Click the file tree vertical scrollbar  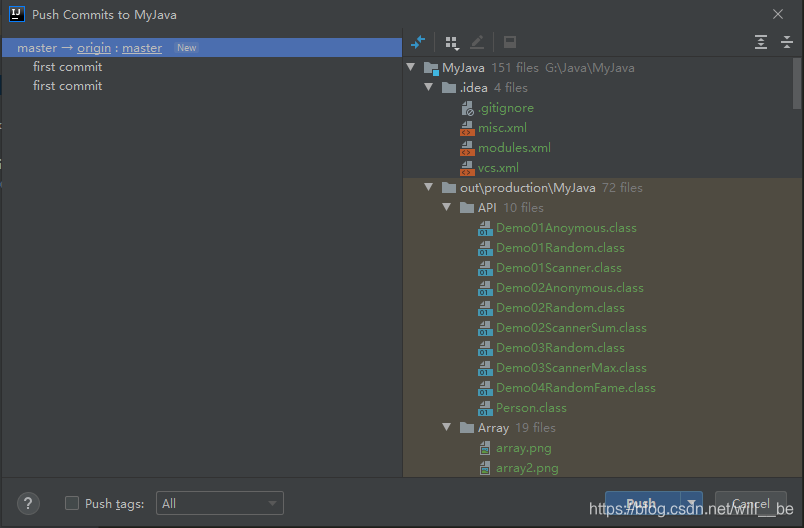tap(796, 84)
